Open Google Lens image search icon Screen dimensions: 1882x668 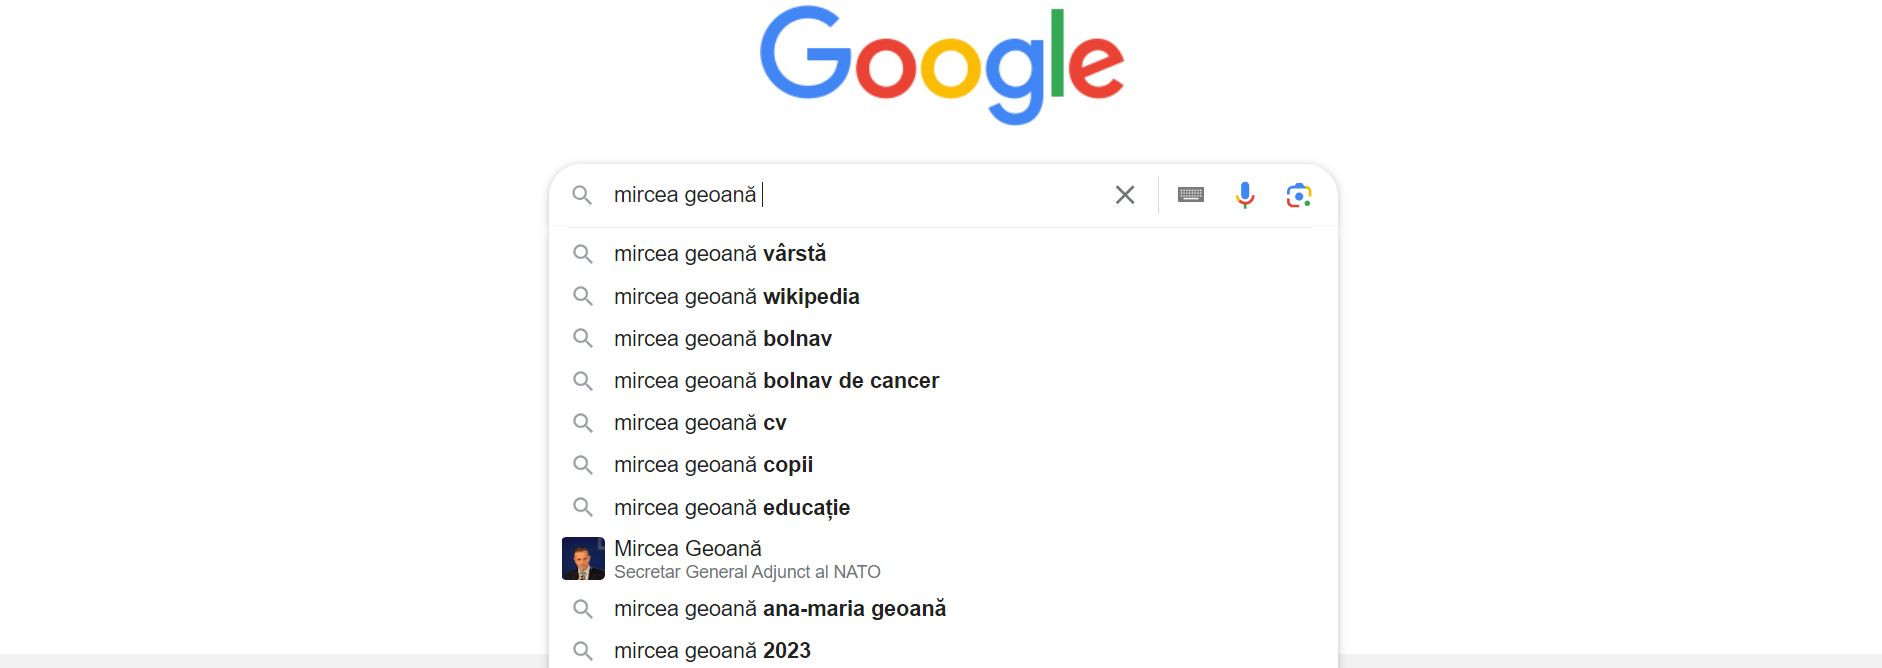click(x=1299, y=195)
